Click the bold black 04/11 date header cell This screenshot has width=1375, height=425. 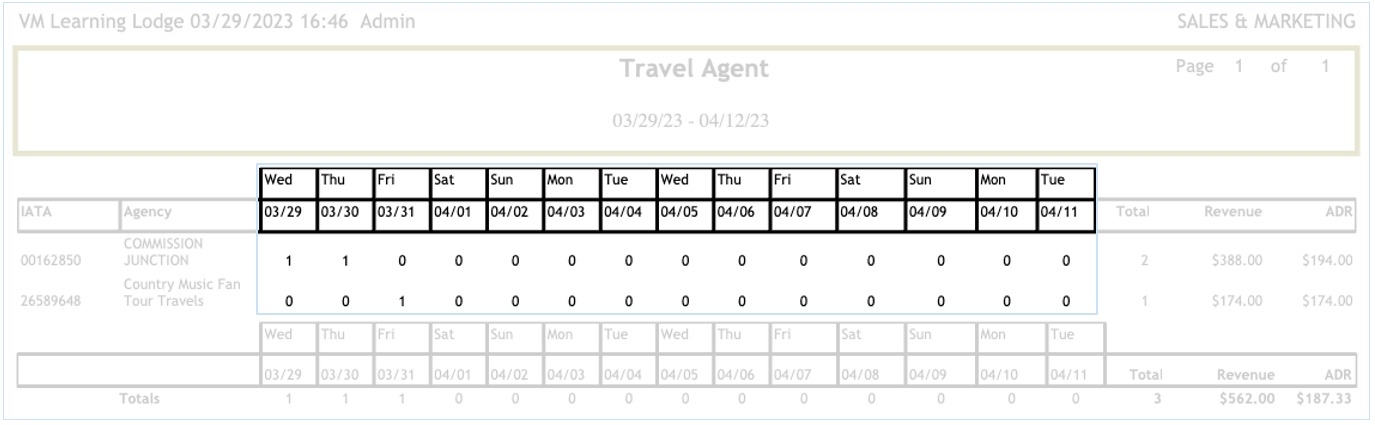(x=1064, y=213)
